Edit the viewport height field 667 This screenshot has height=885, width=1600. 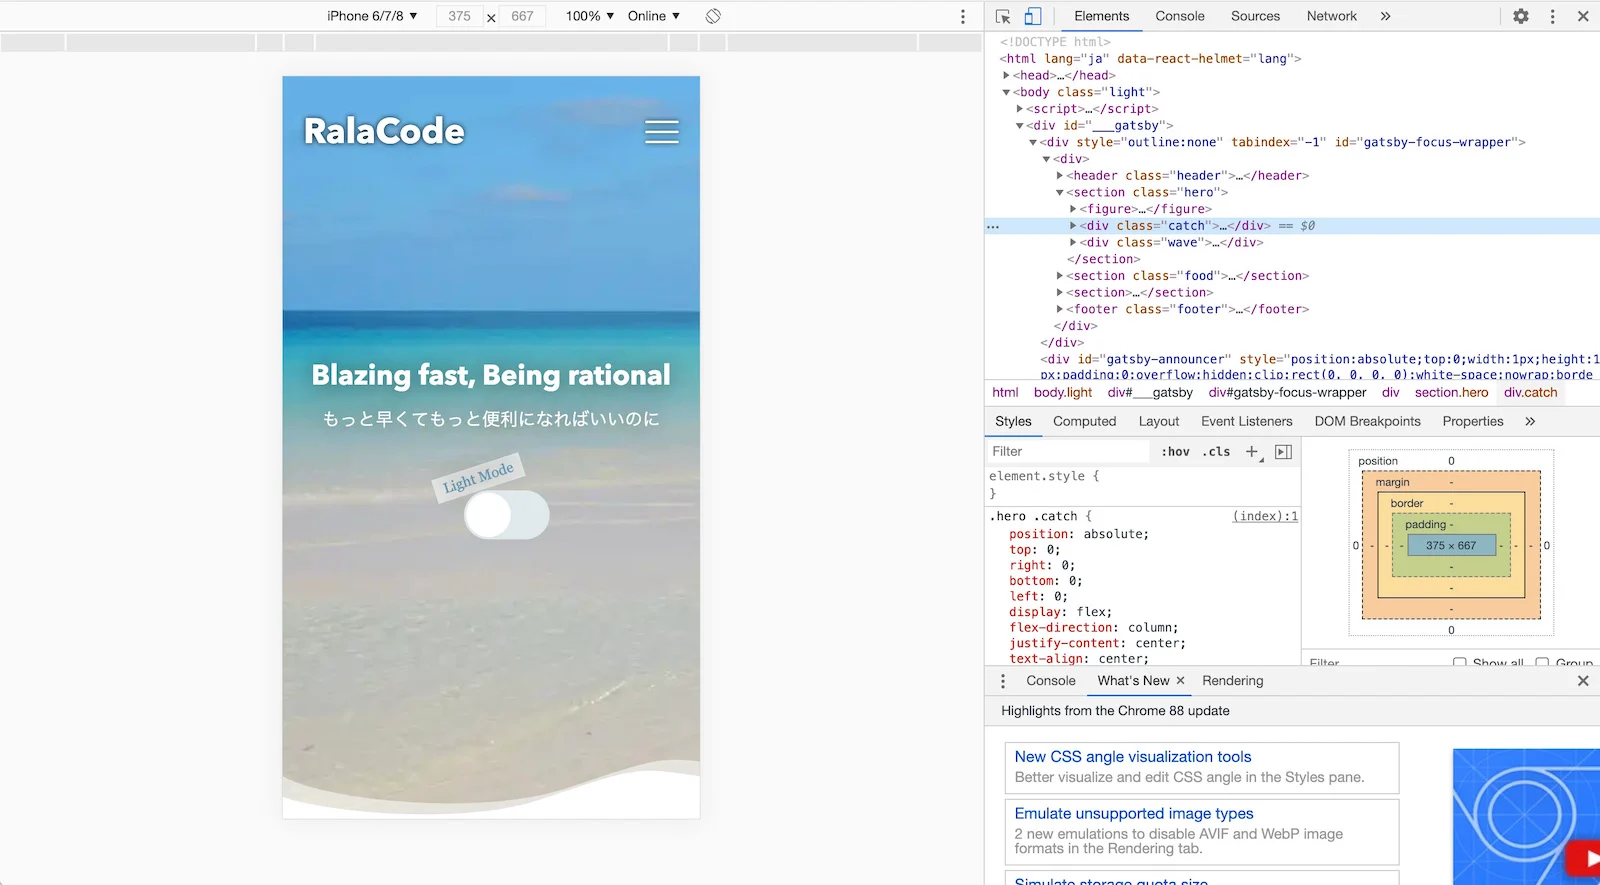click(x=522, y=16)
